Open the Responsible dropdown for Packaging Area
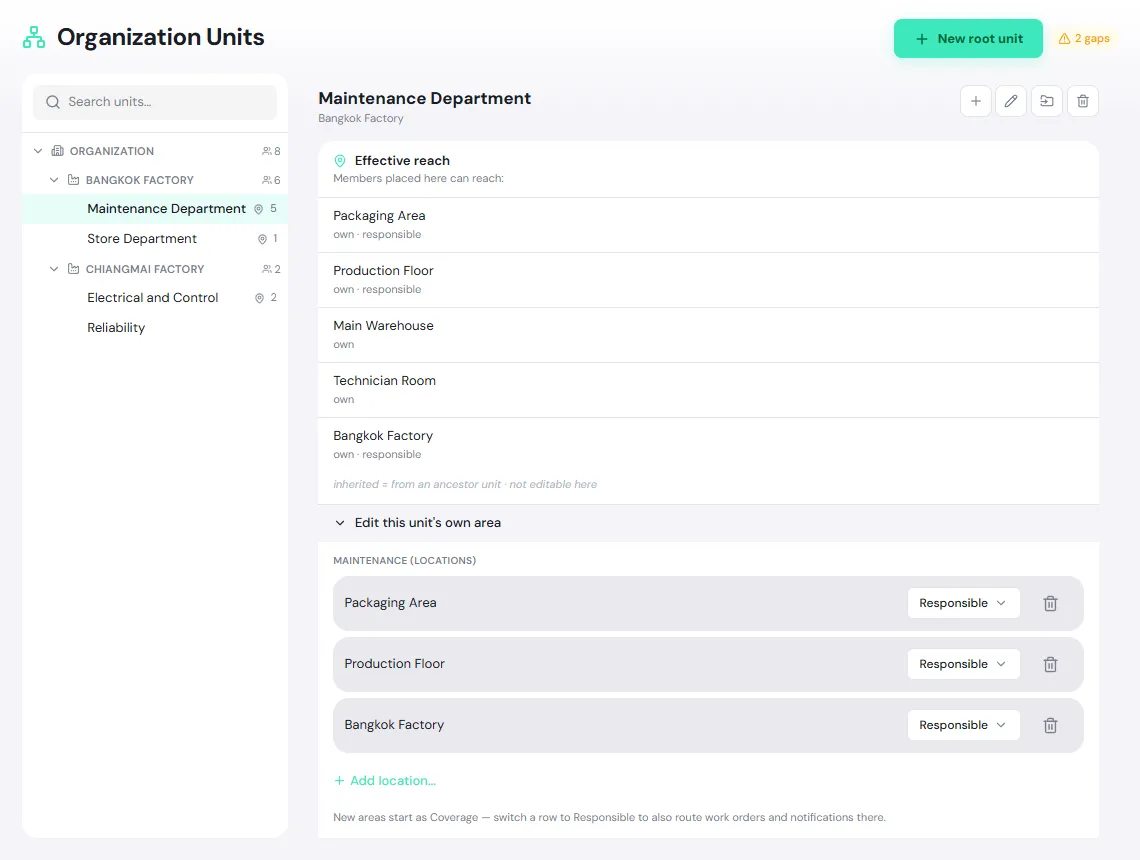 963,603
